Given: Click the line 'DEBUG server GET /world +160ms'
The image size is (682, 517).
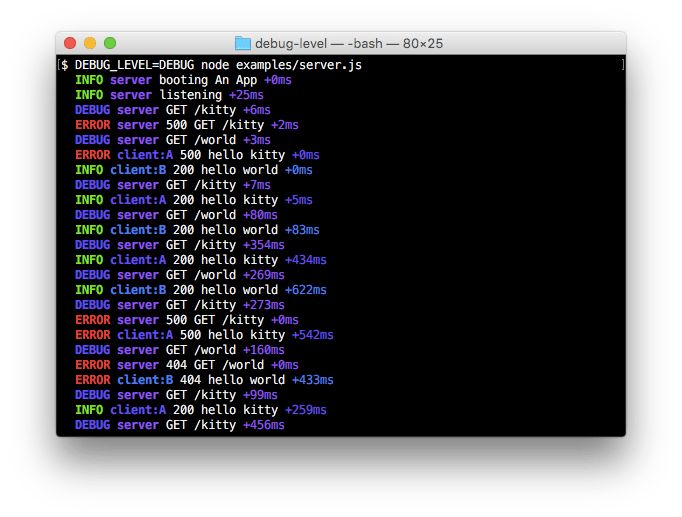Looking at the screenshot, I should click(180, 350).
